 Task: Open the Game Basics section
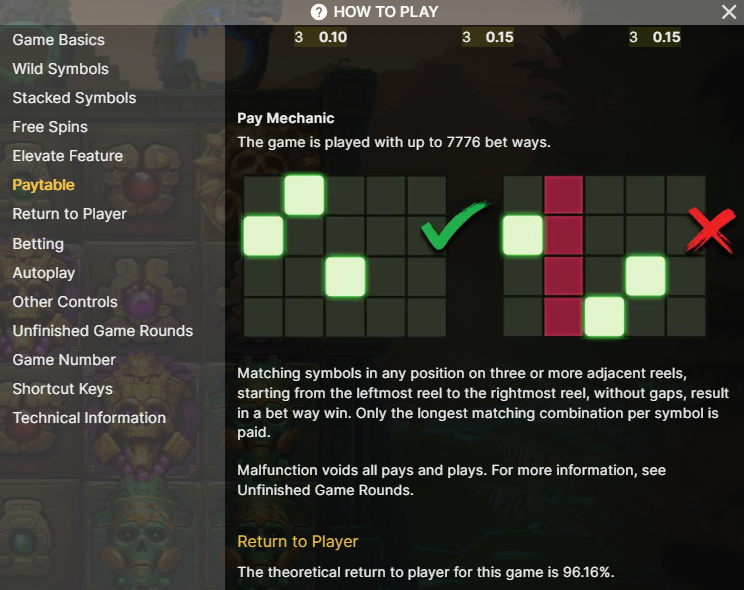pos(58,40)
